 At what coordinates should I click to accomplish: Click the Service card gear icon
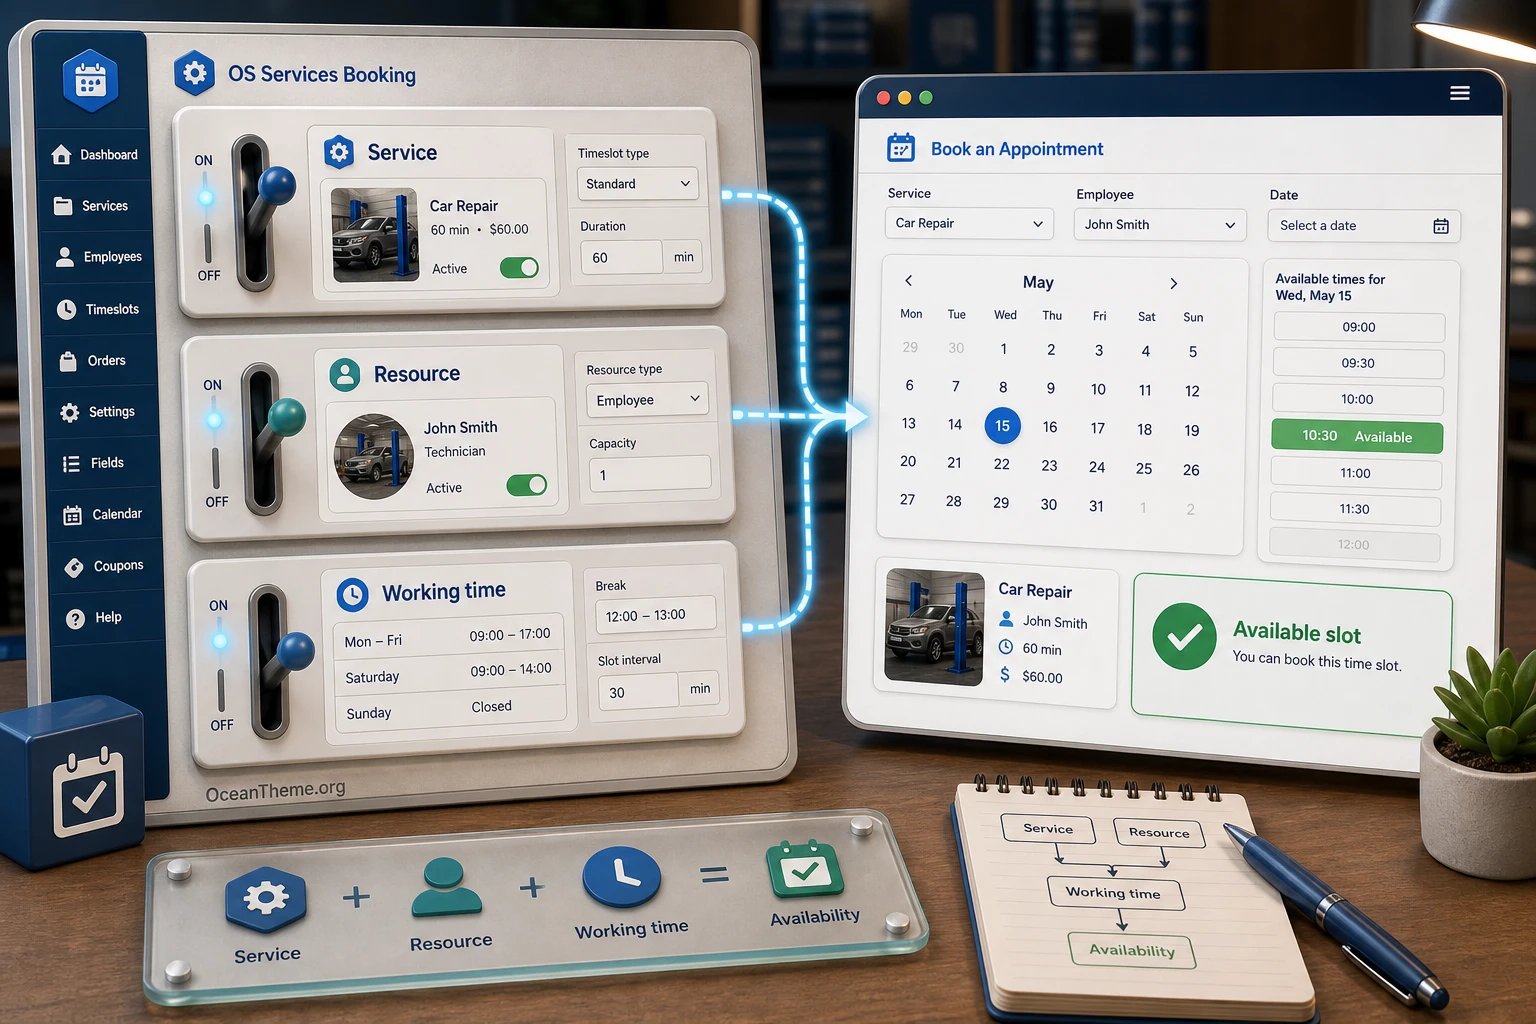tap(339, 153)
